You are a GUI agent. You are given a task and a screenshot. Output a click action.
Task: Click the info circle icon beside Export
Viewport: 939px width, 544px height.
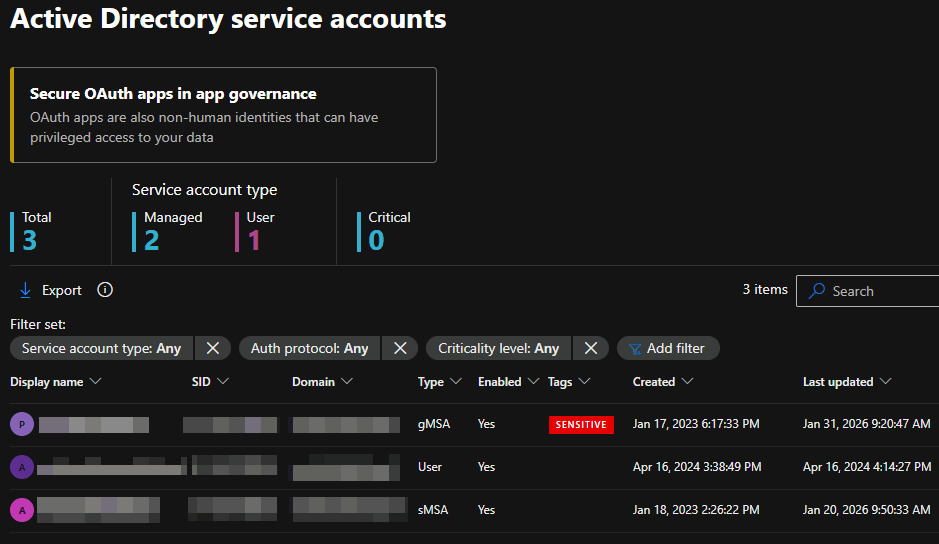tap(105, 290)
